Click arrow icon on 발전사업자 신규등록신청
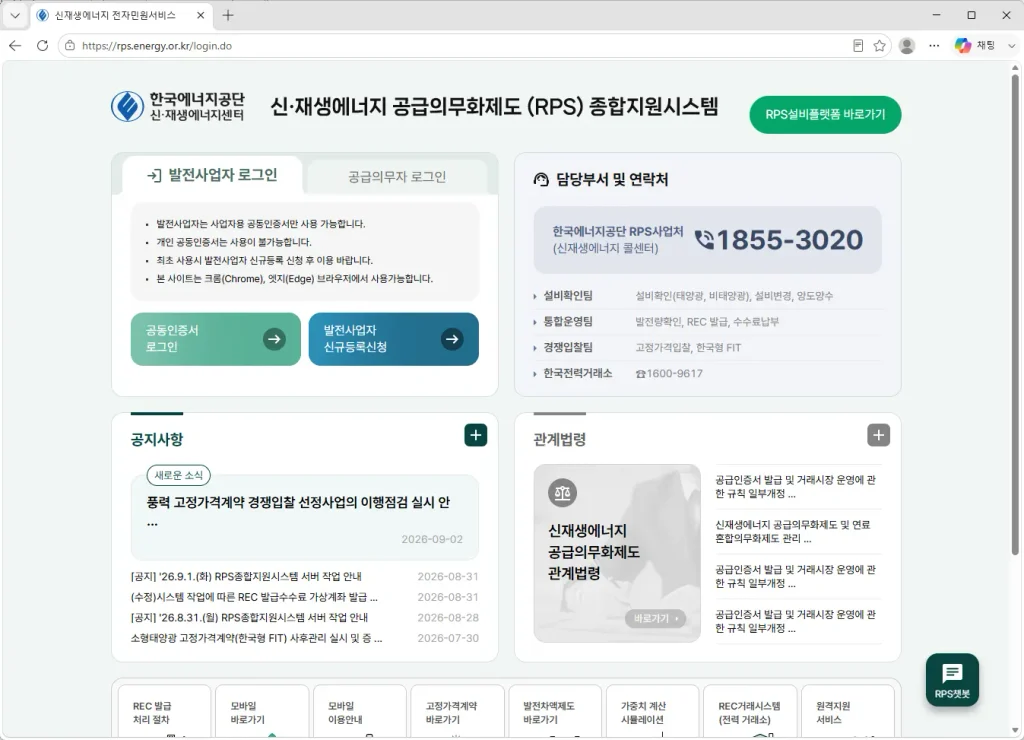 coord(452,339)
